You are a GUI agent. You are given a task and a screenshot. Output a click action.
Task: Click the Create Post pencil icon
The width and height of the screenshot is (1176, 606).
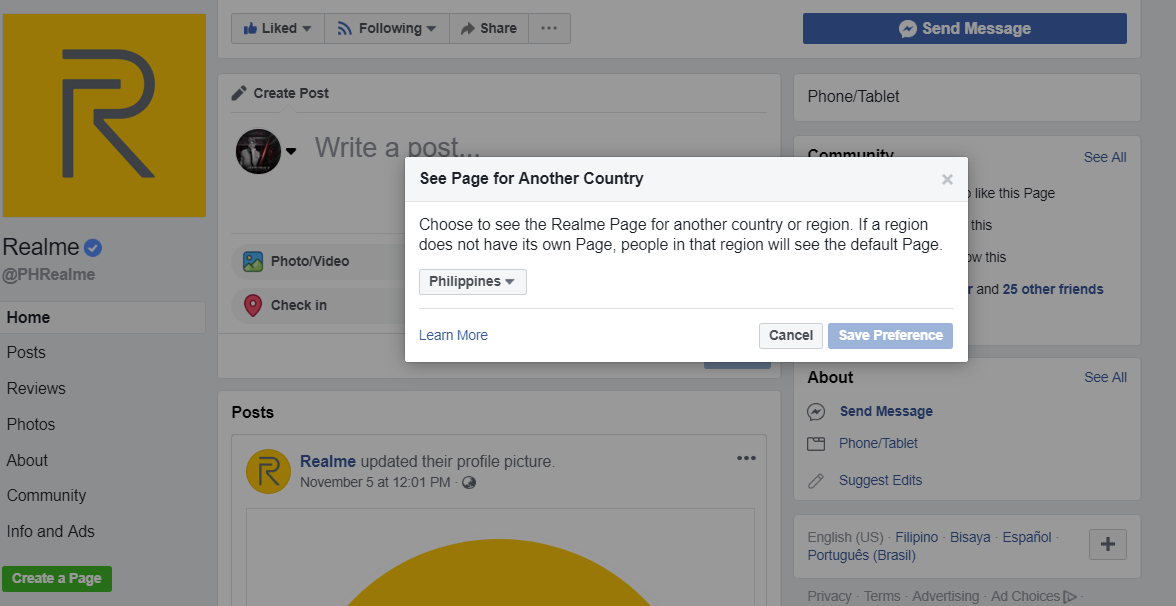(239, 93)
